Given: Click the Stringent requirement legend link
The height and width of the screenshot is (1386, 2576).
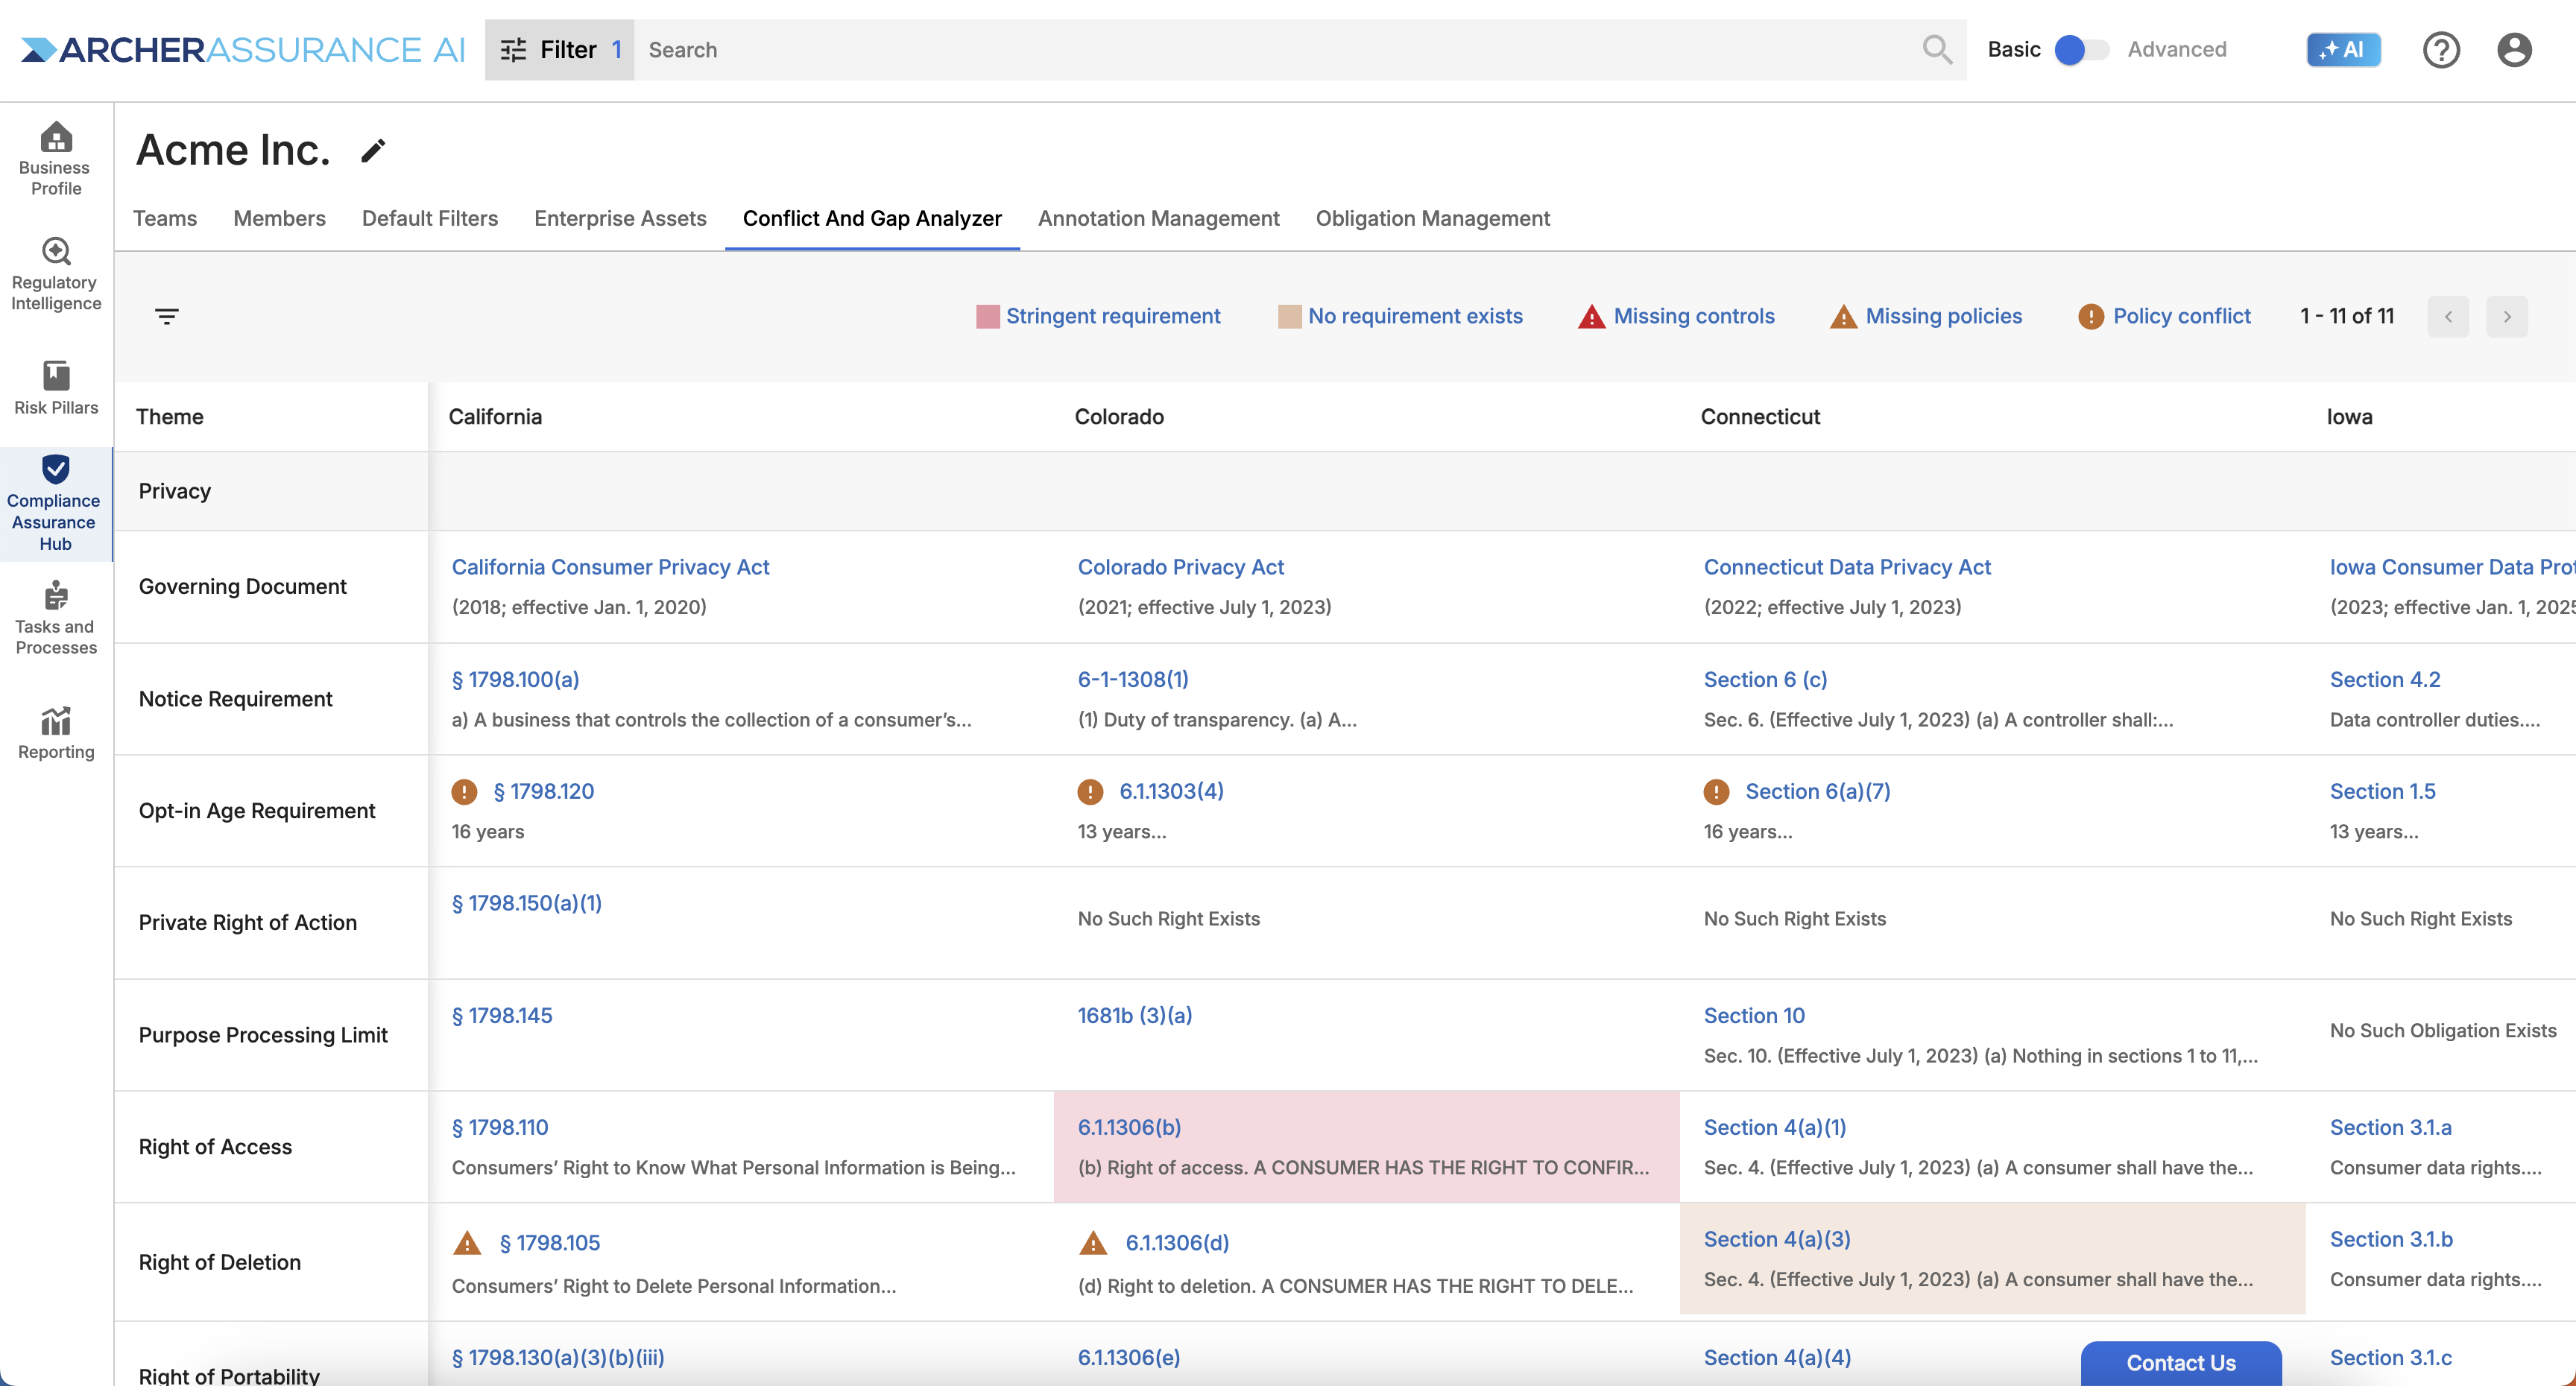Looking at the screenshot, I should (x=1113, y=316).
